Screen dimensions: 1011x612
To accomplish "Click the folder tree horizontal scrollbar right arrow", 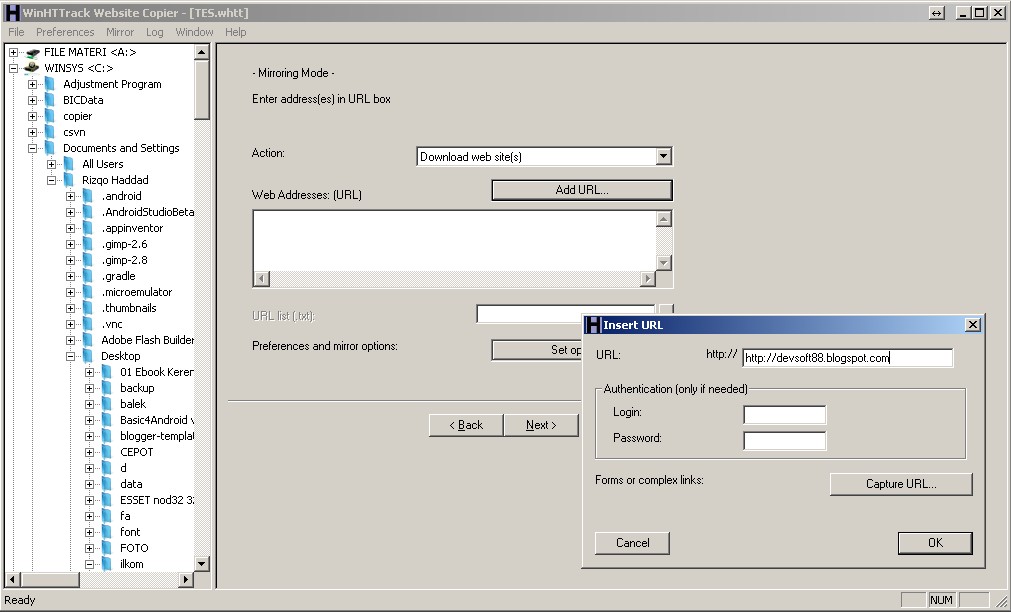I will 185,580.
